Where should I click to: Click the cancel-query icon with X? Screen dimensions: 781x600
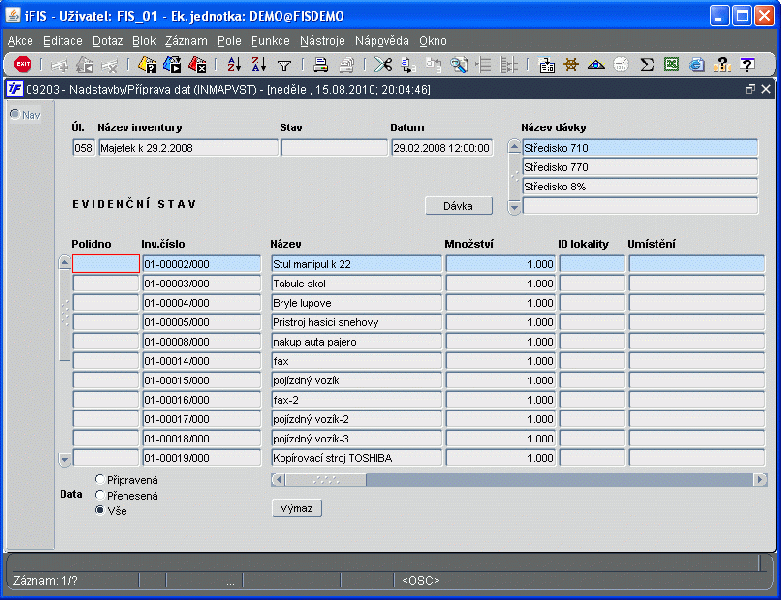[197, 64]
